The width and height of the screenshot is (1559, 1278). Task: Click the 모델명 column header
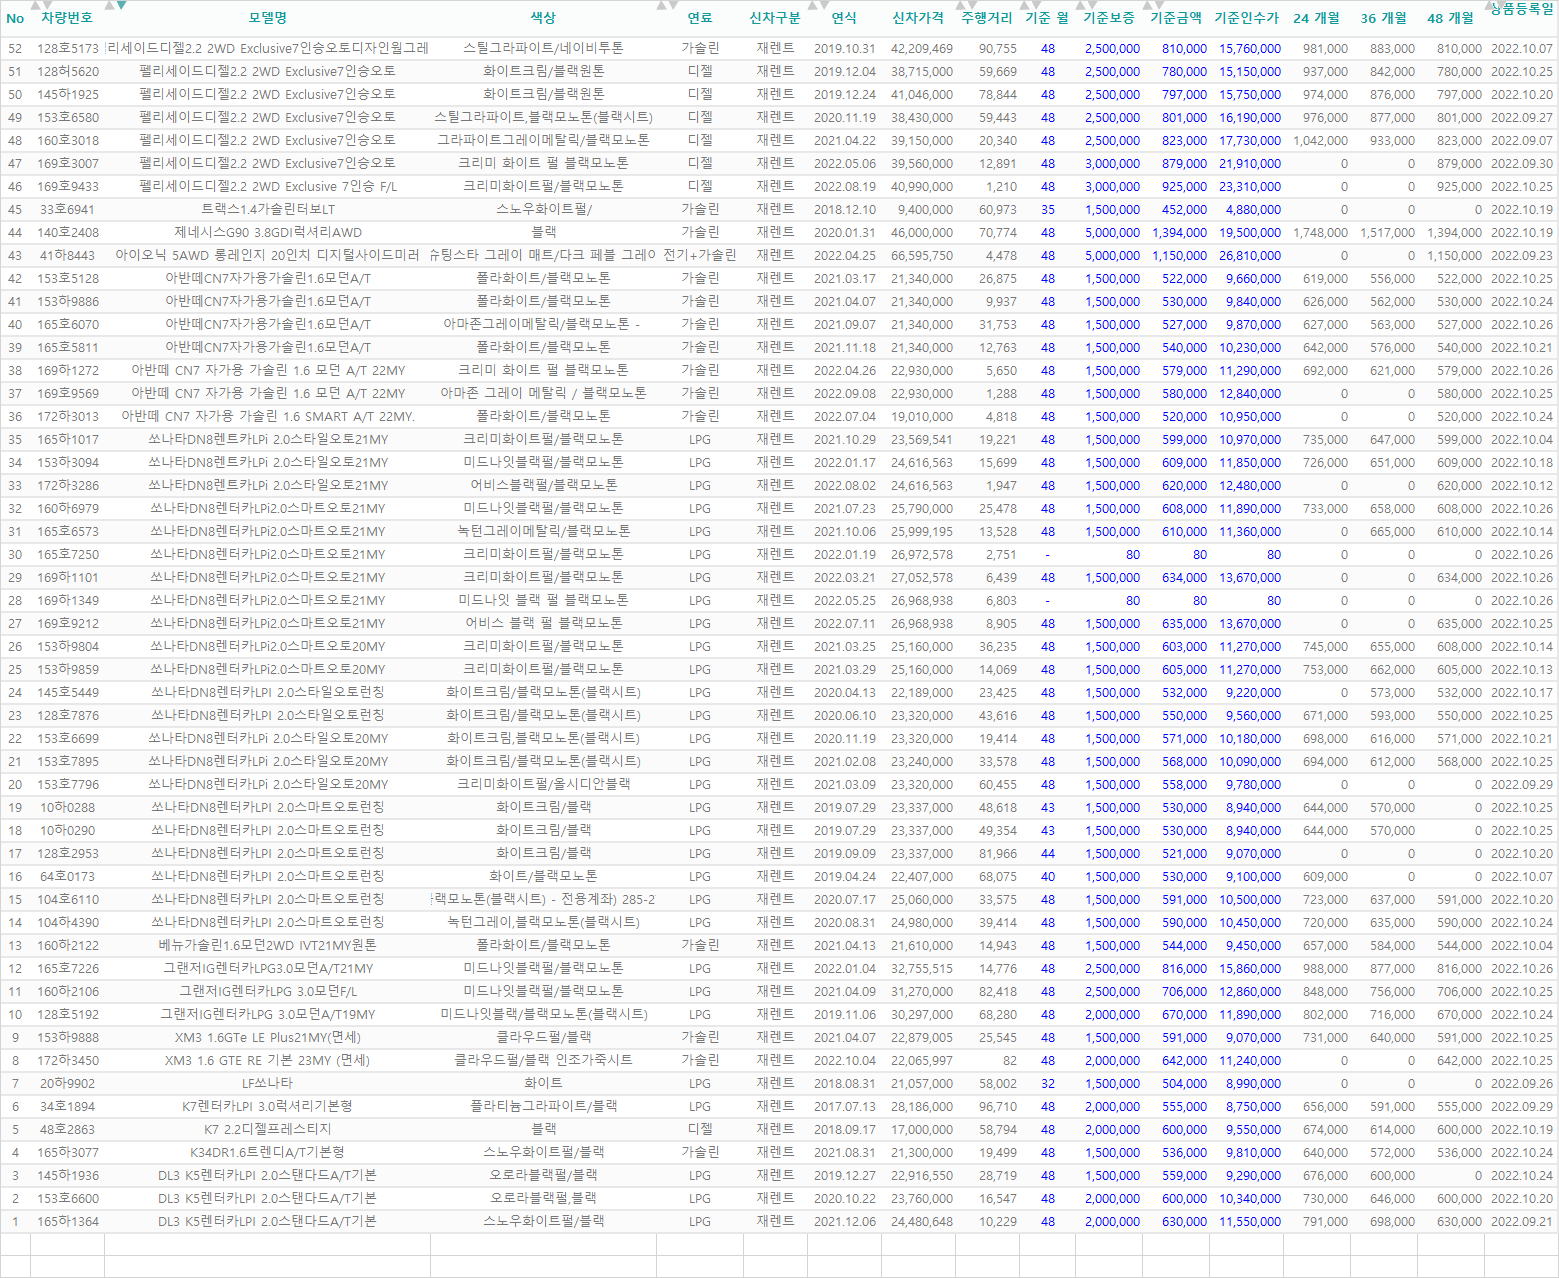[x=268, y=18]
